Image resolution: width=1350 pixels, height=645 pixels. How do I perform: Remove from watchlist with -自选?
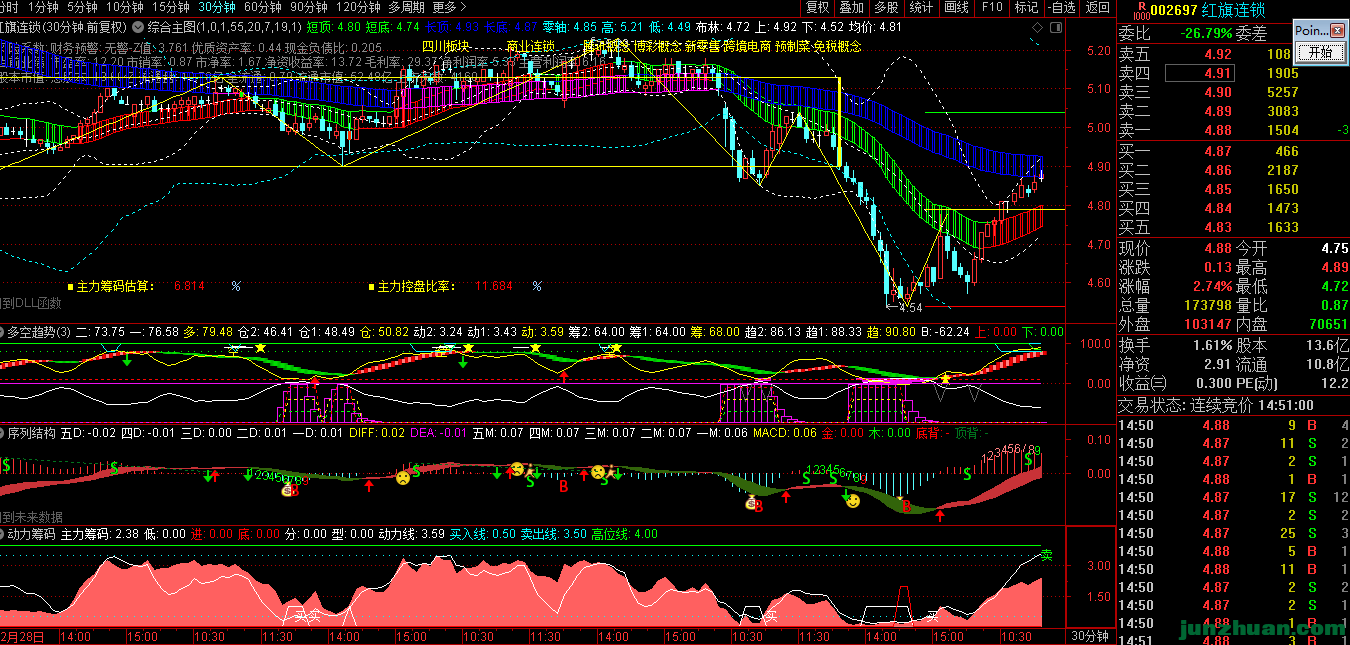pos(1063,7)
